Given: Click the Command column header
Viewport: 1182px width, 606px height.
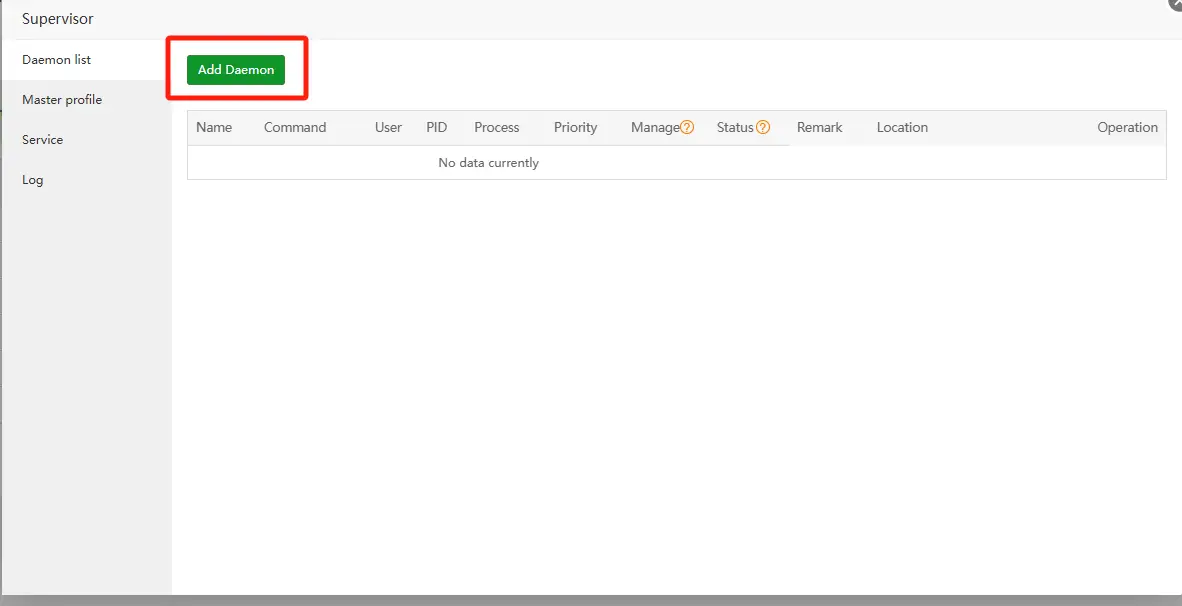Looking at the screenshot, I should [295, 127].
